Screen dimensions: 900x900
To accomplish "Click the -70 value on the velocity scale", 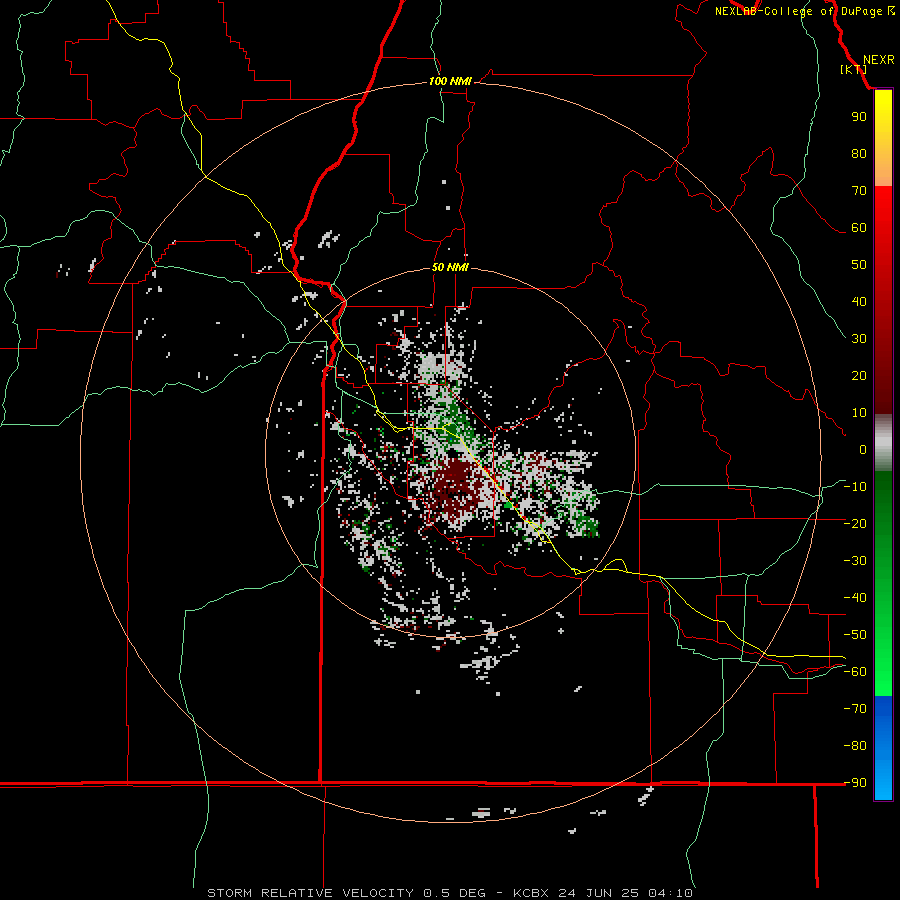I will (x=855, y=709).
